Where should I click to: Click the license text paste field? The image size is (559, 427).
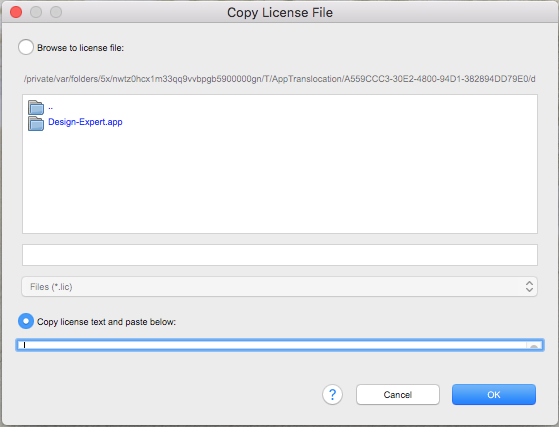pyautogui.click(x=280, y=345)
